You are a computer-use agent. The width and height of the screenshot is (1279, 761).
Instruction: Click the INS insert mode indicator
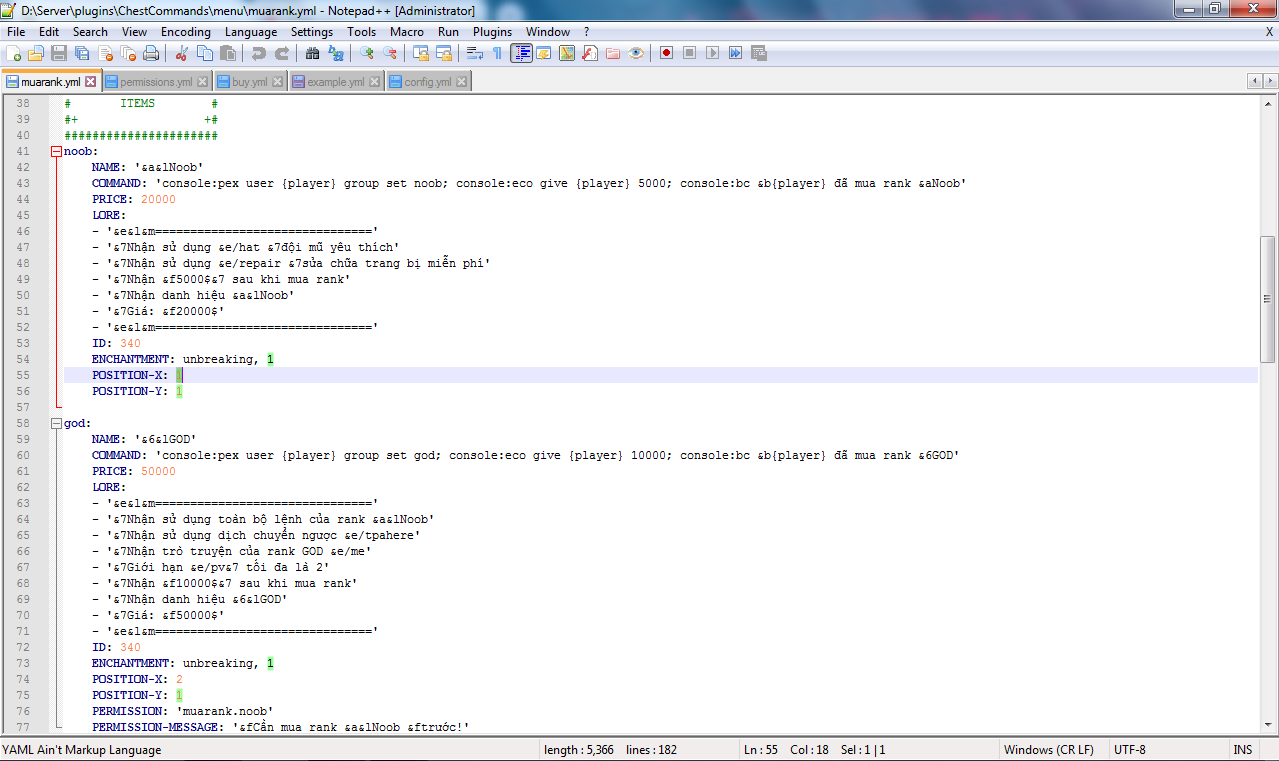coord(1242,750)
